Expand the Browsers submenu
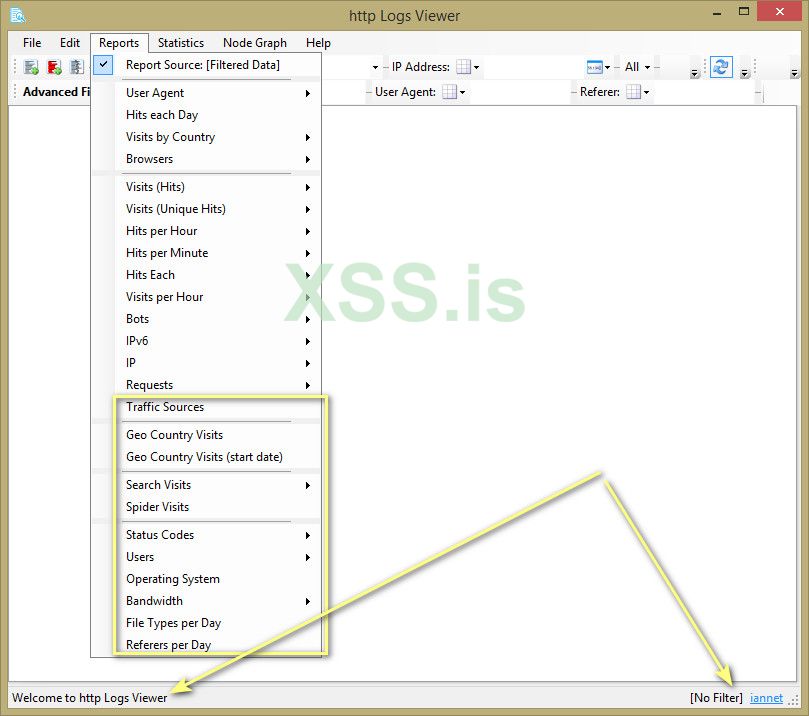This screenshot has width=809, height=716. pyautogui.click(x=206, y=159)
